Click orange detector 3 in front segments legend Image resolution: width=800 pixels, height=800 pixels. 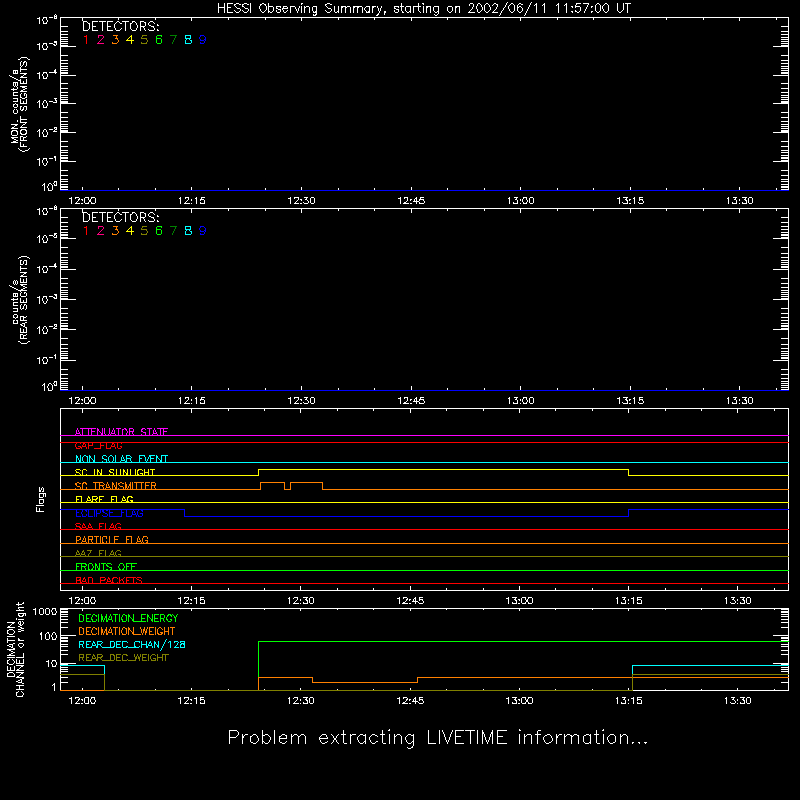pos(115,40)
